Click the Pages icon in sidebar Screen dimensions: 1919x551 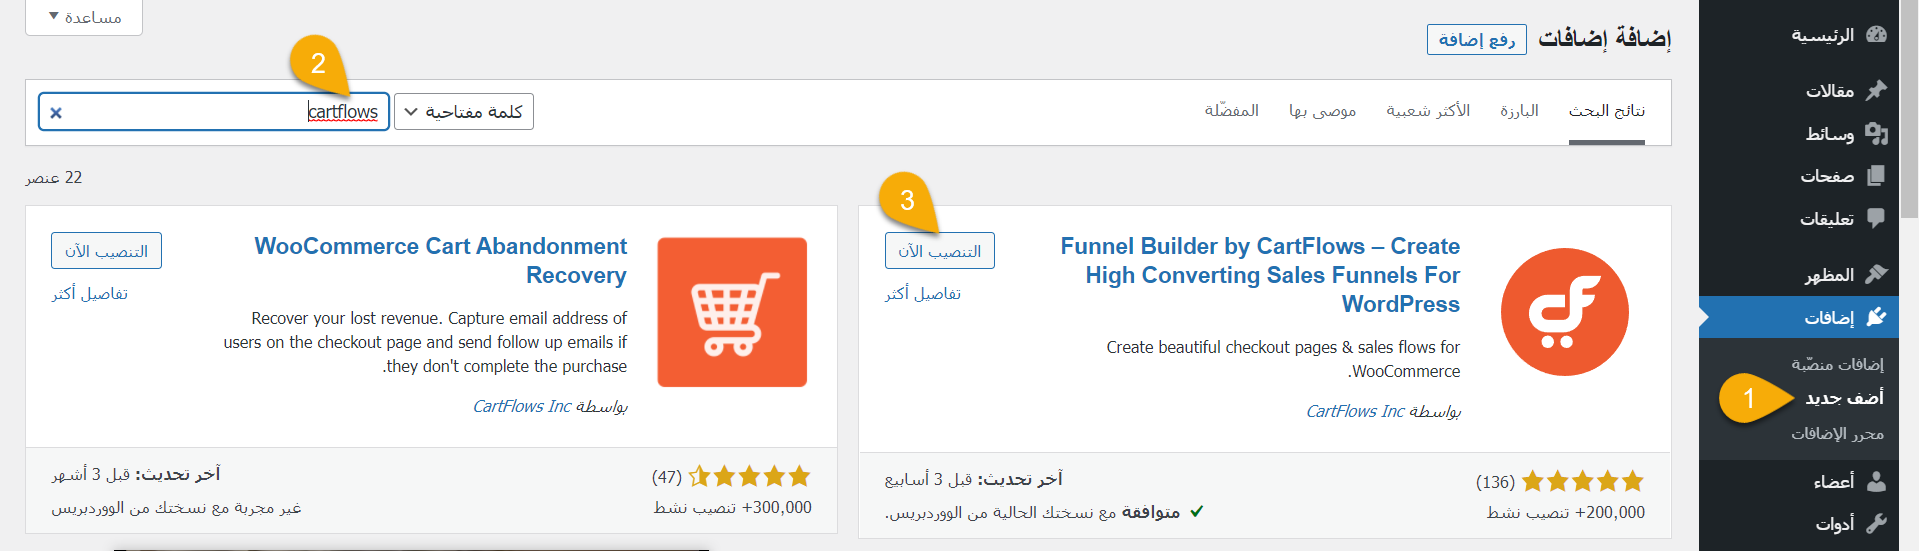[x=1876, y=176]
